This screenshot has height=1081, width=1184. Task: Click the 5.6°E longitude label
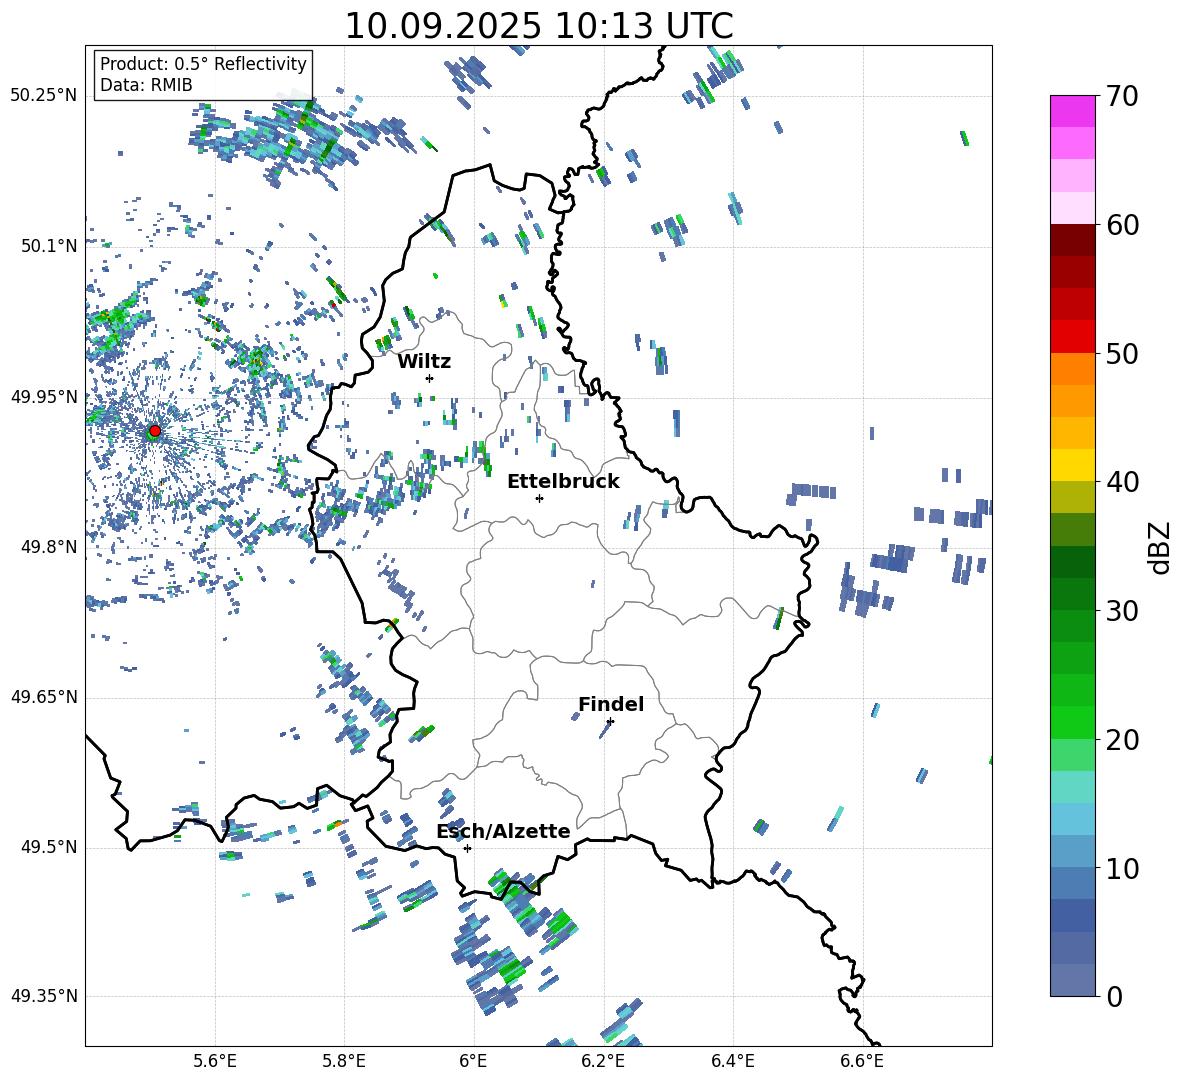[x=215, y=1061]
